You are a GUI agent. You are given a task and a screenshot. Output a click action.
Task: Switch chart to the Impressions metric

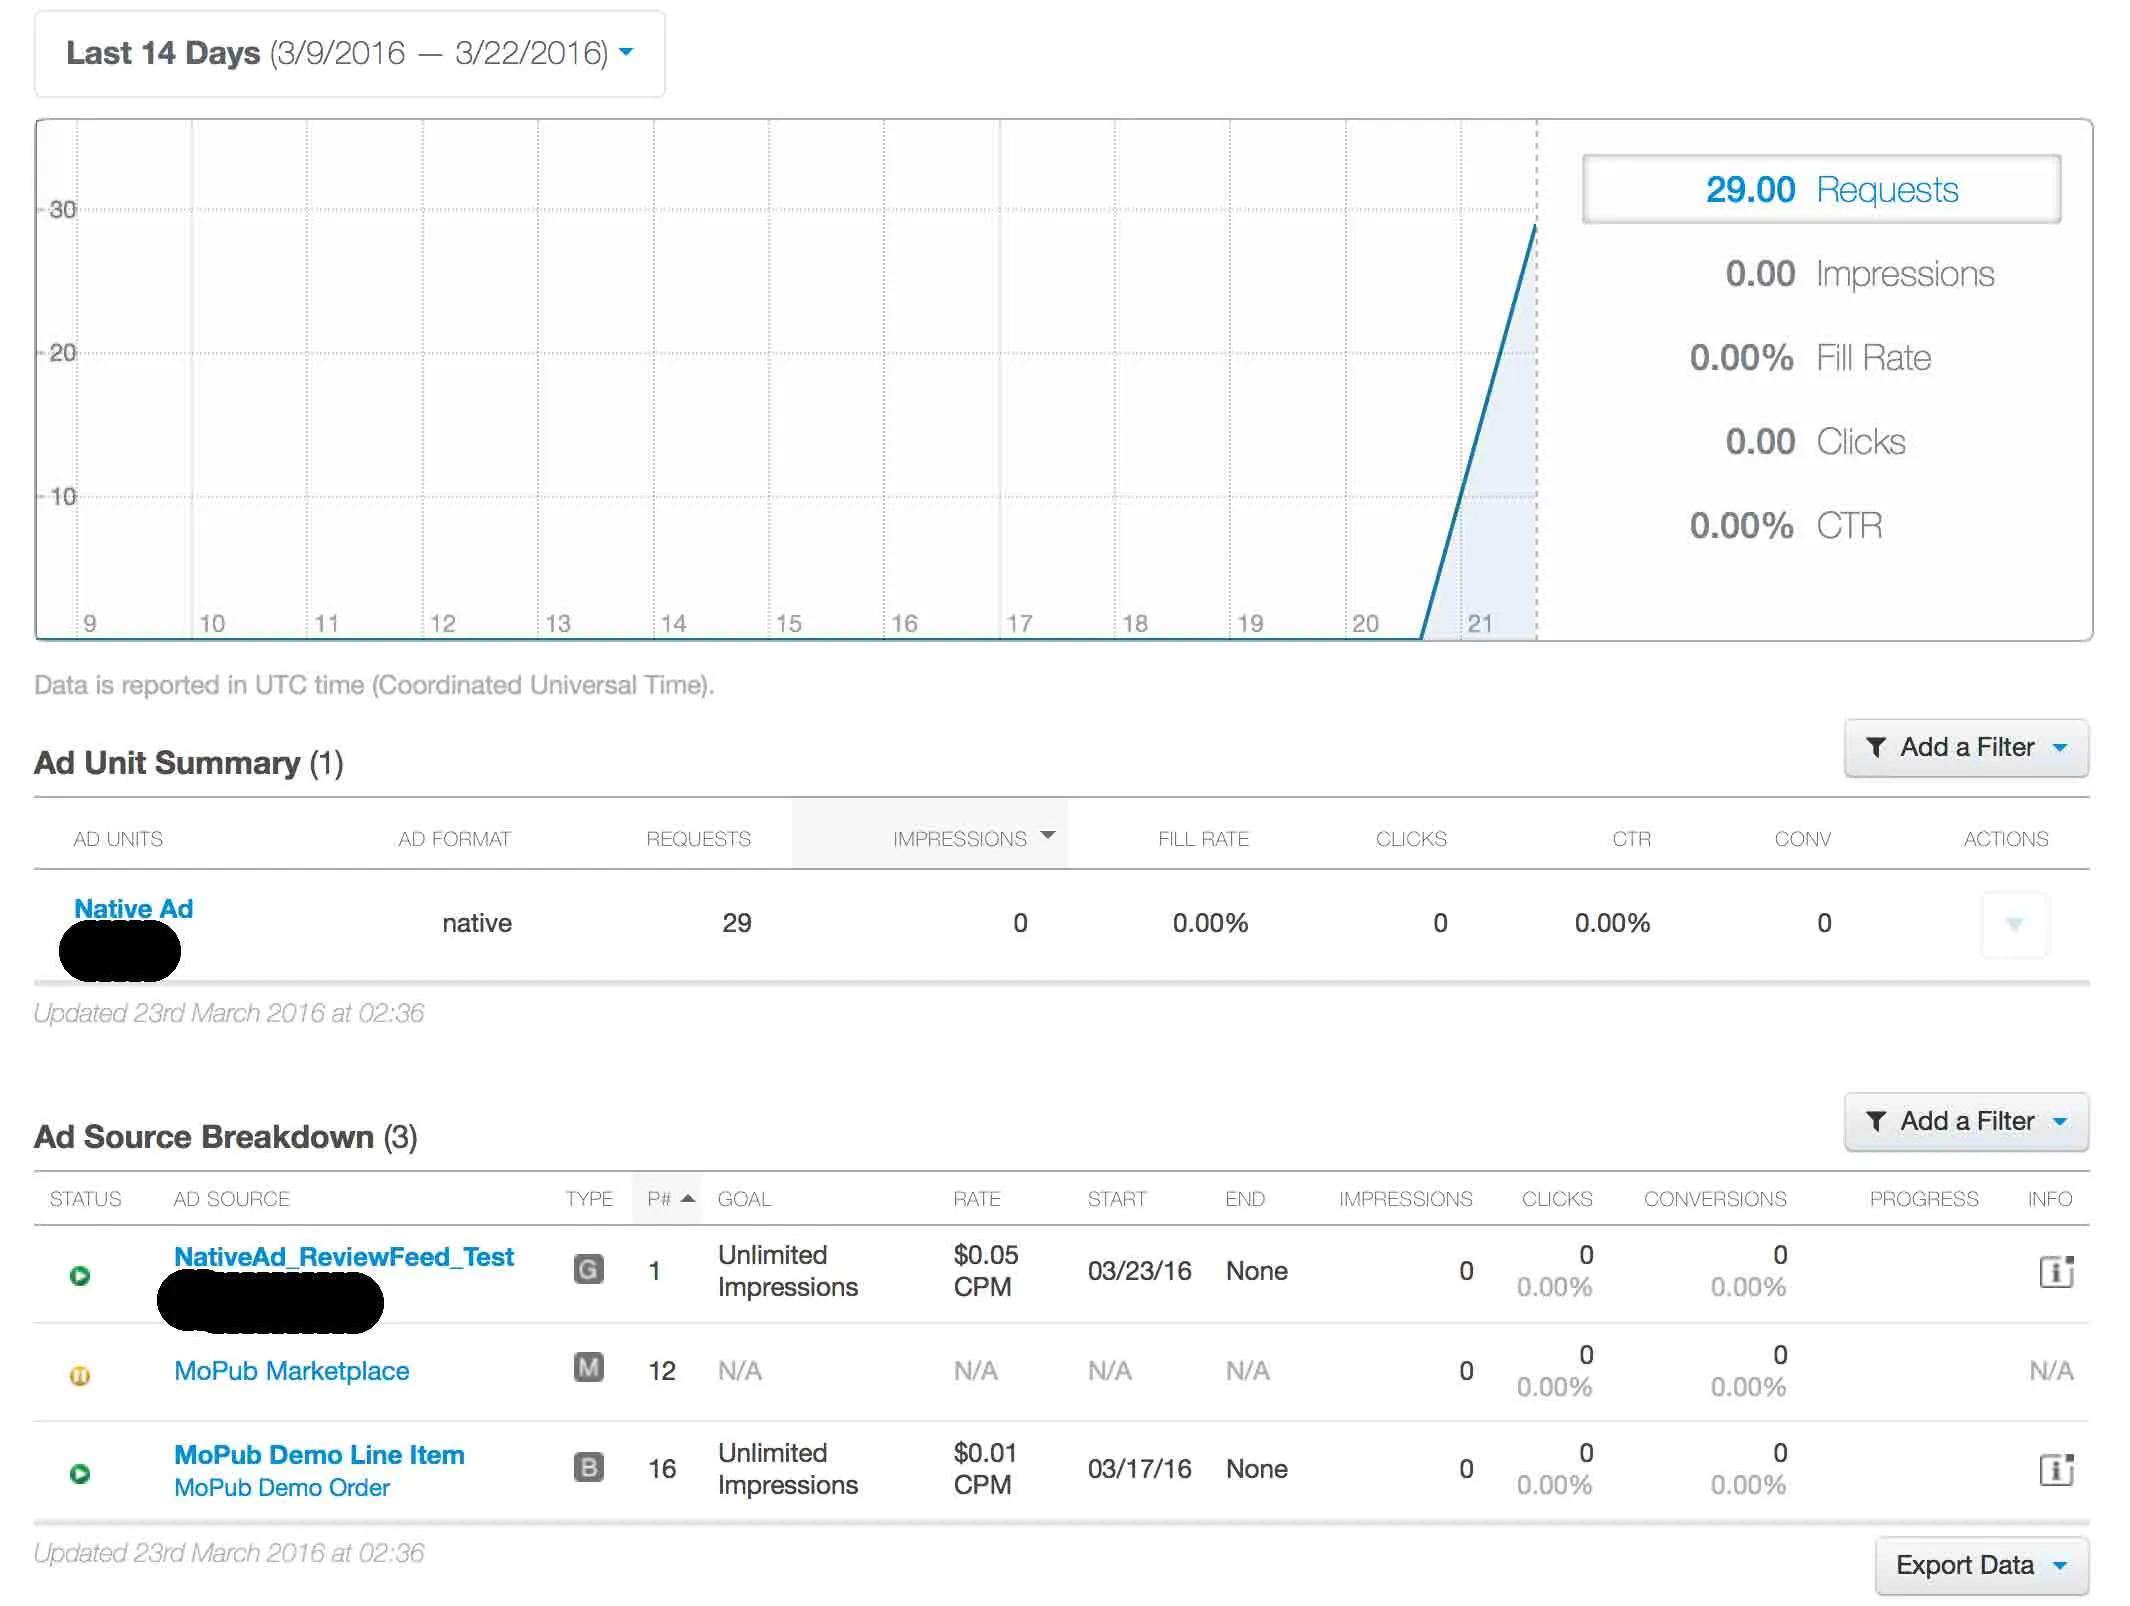[1858, 273]
